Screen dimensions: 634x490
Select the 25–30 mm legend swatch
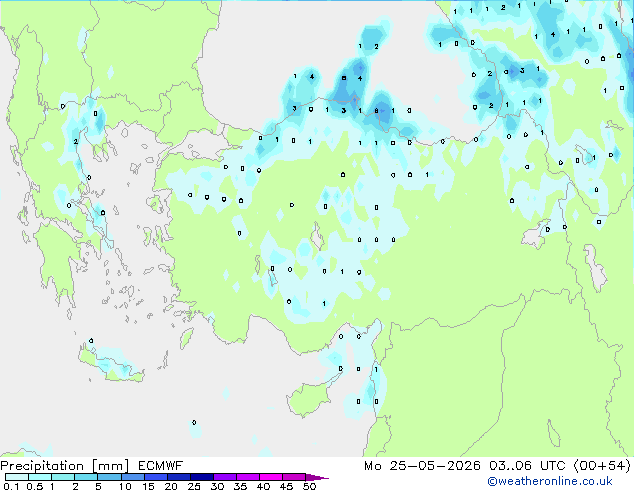(x=201, y=477)
